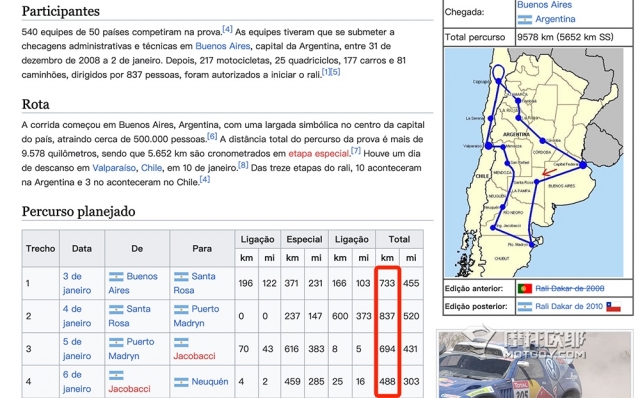Open 'Rali Dakar de 2010' next edition link
The height and width of the screenshot is (398, 640).
pos(569,307)
